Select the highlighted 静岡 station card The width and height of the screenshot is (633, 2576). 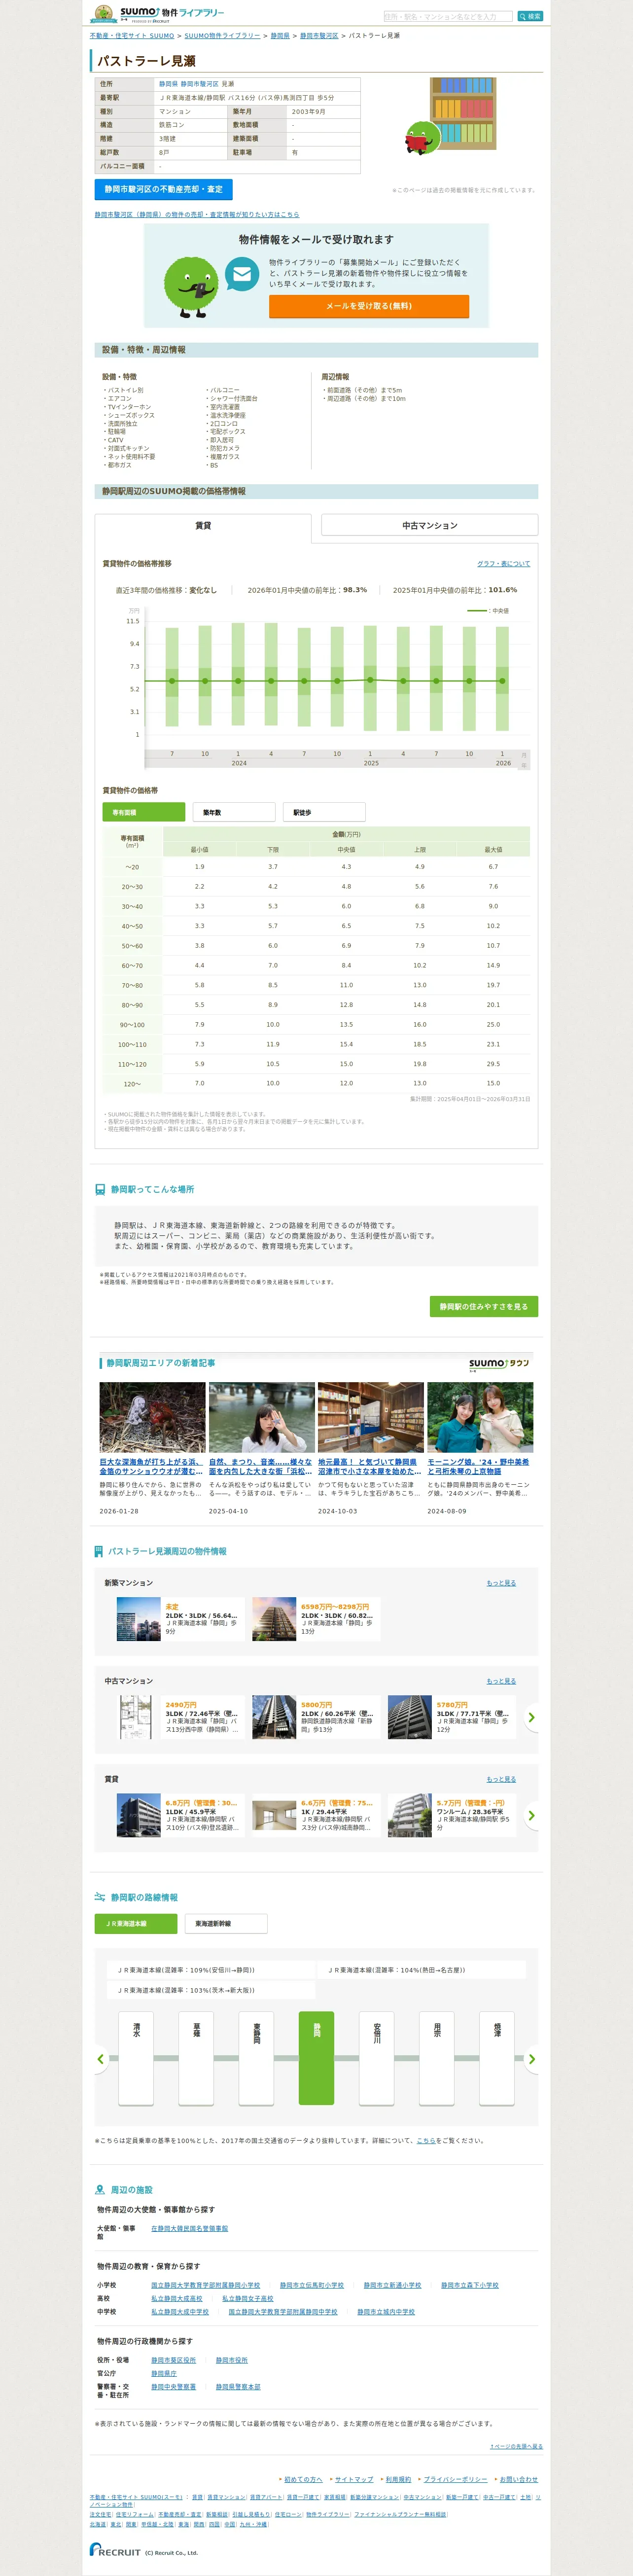point(316,2058)
